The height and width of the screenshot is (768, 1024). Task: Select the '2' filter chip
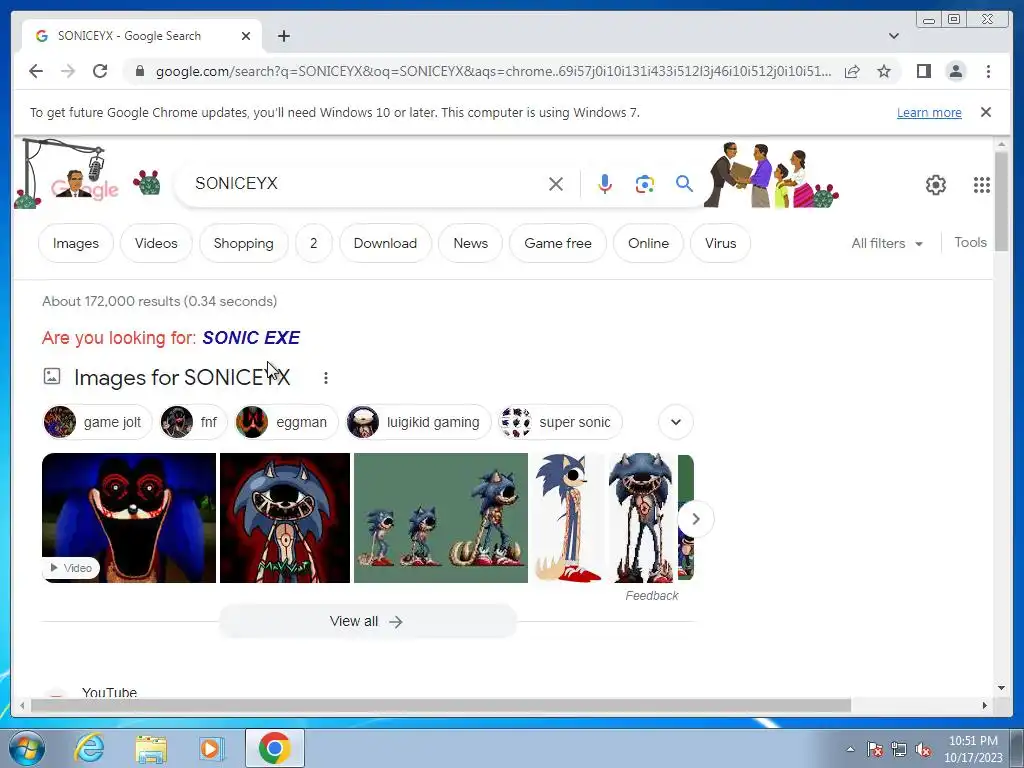tap(313, 243)
